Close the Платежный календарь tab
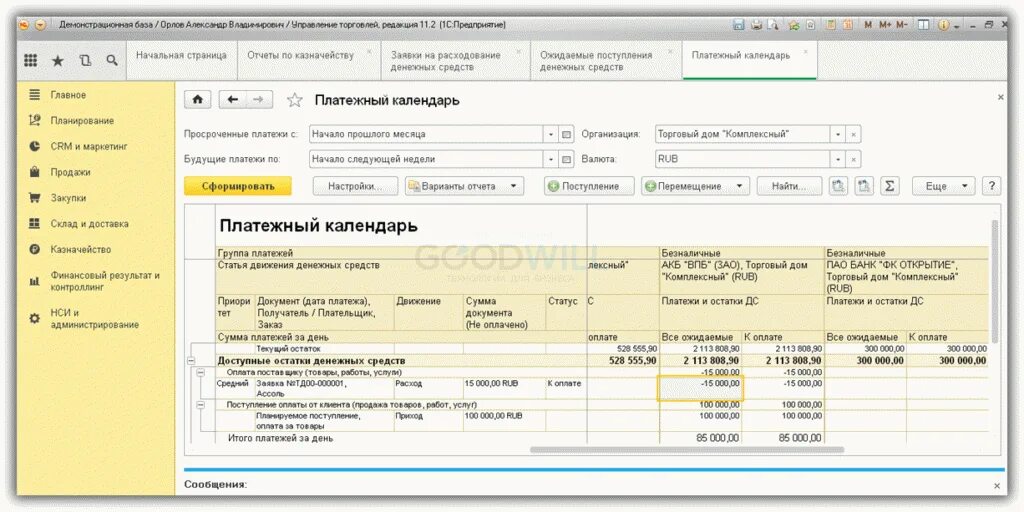Viewport: 1024px width, 512px height. coord(805,52)
